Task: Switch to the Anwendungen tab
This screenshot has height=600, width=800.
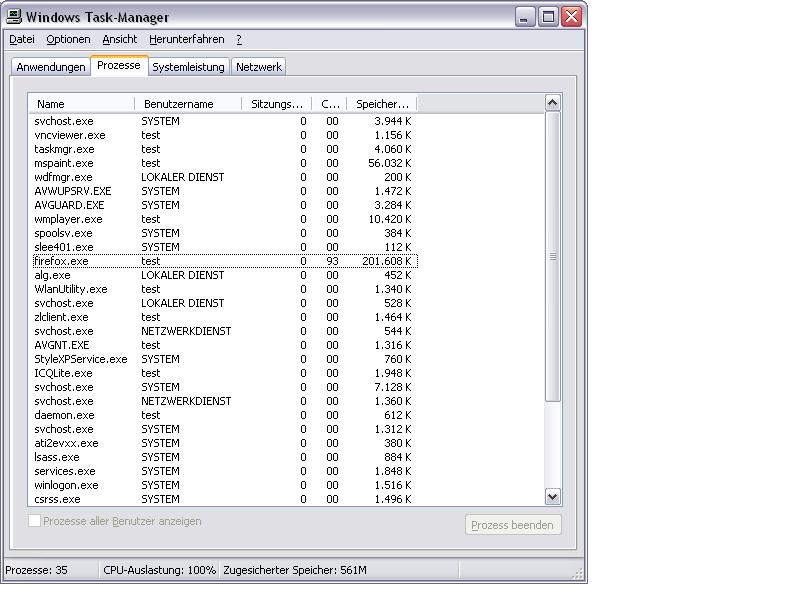Action: [x=51, y=67]
